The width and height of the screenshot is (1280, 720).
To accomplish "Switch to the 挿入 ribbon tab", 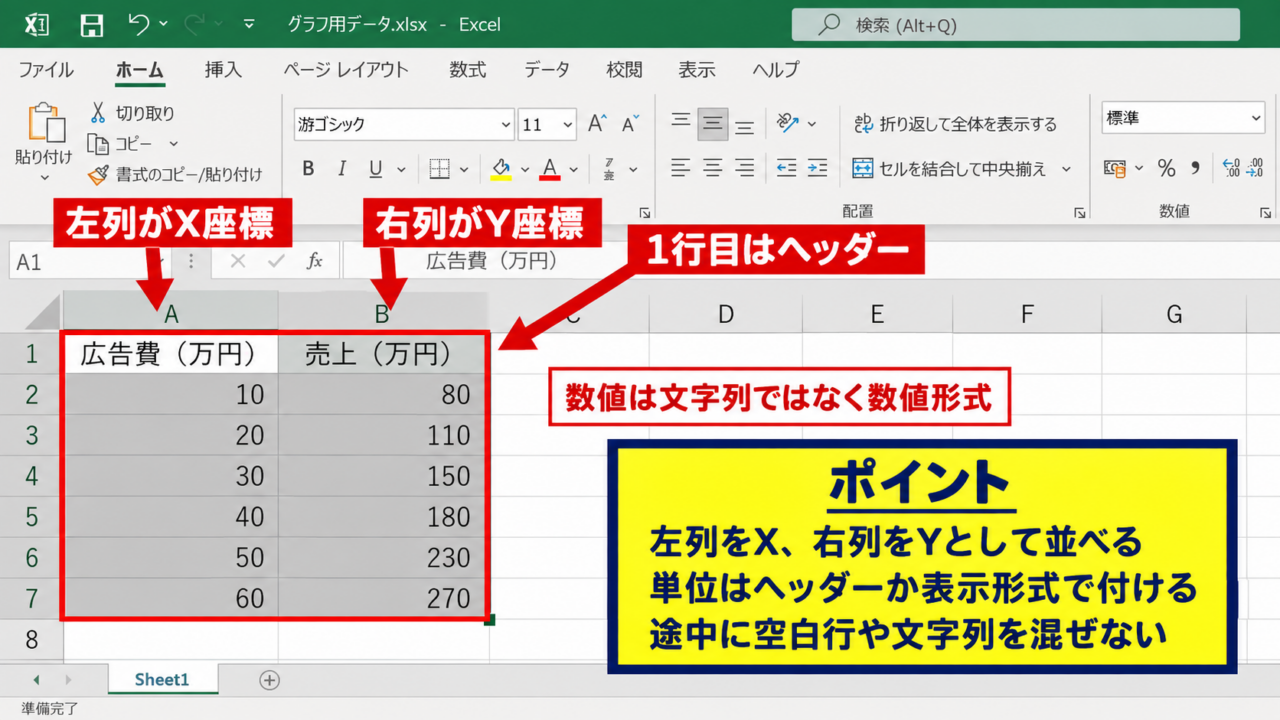I will [x=223, y=70].
